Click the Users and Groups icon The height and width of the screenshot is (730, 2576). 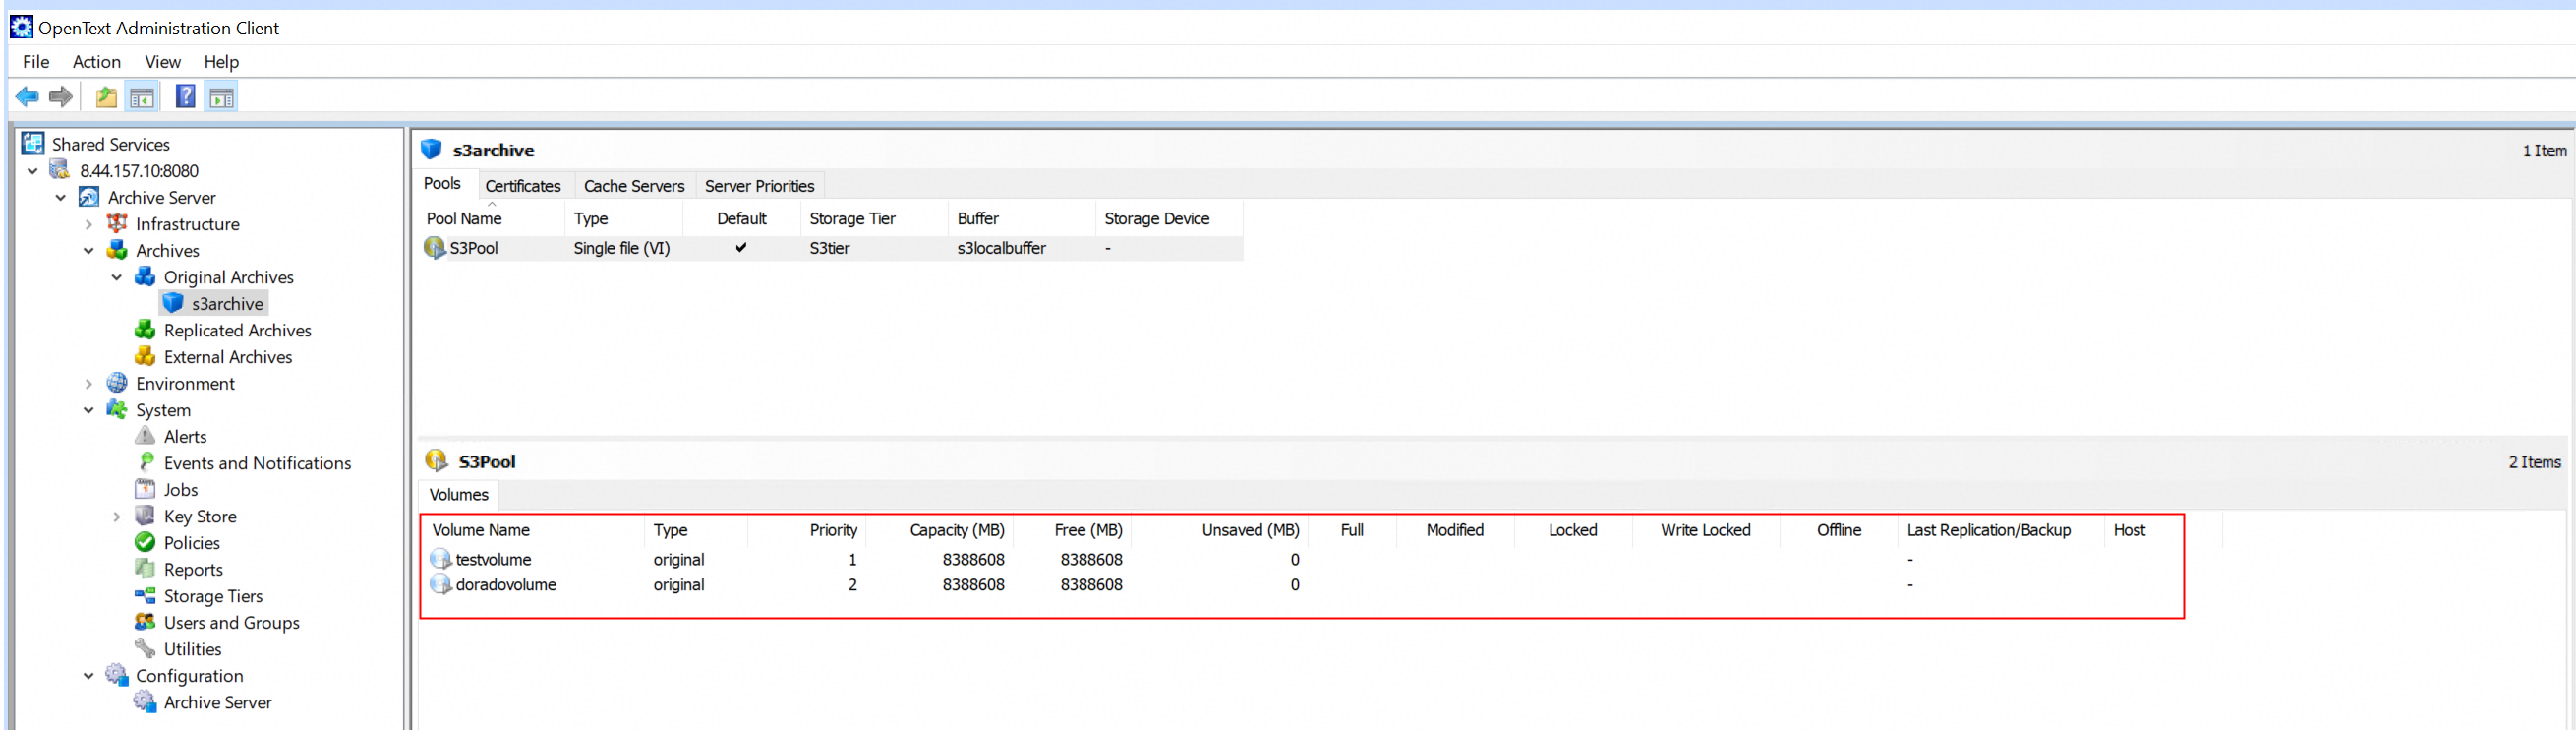pyautogui.click(x=145, y=622)
